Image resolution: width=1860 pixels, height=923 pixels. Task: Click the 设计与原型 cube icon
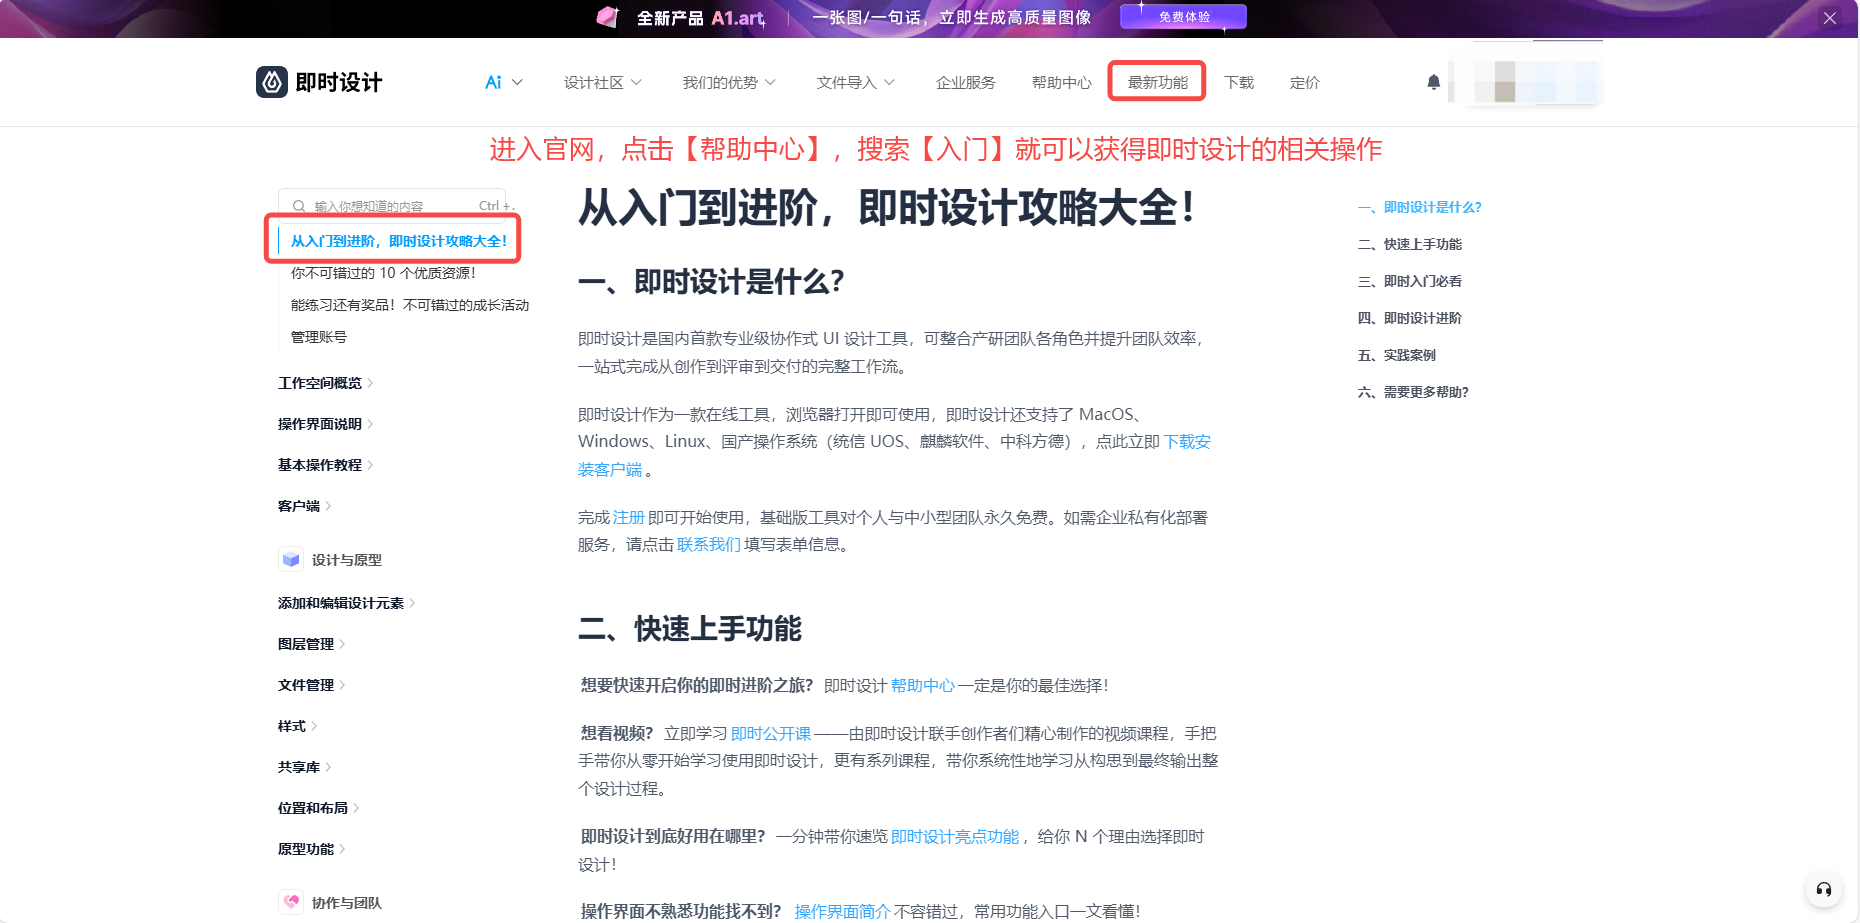click(x=291, y=559)
